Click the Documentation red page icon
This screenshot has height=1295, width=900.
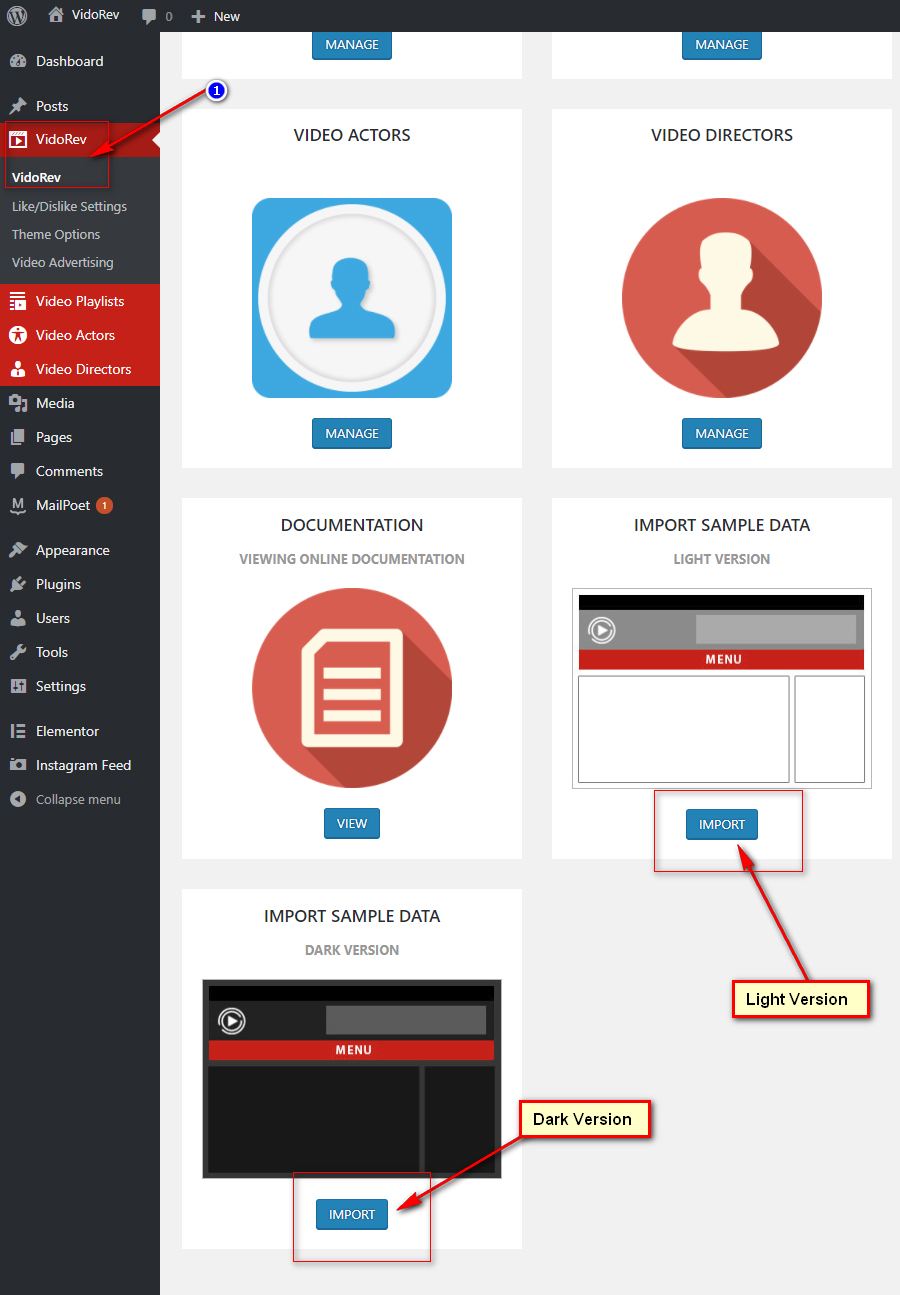352,688
